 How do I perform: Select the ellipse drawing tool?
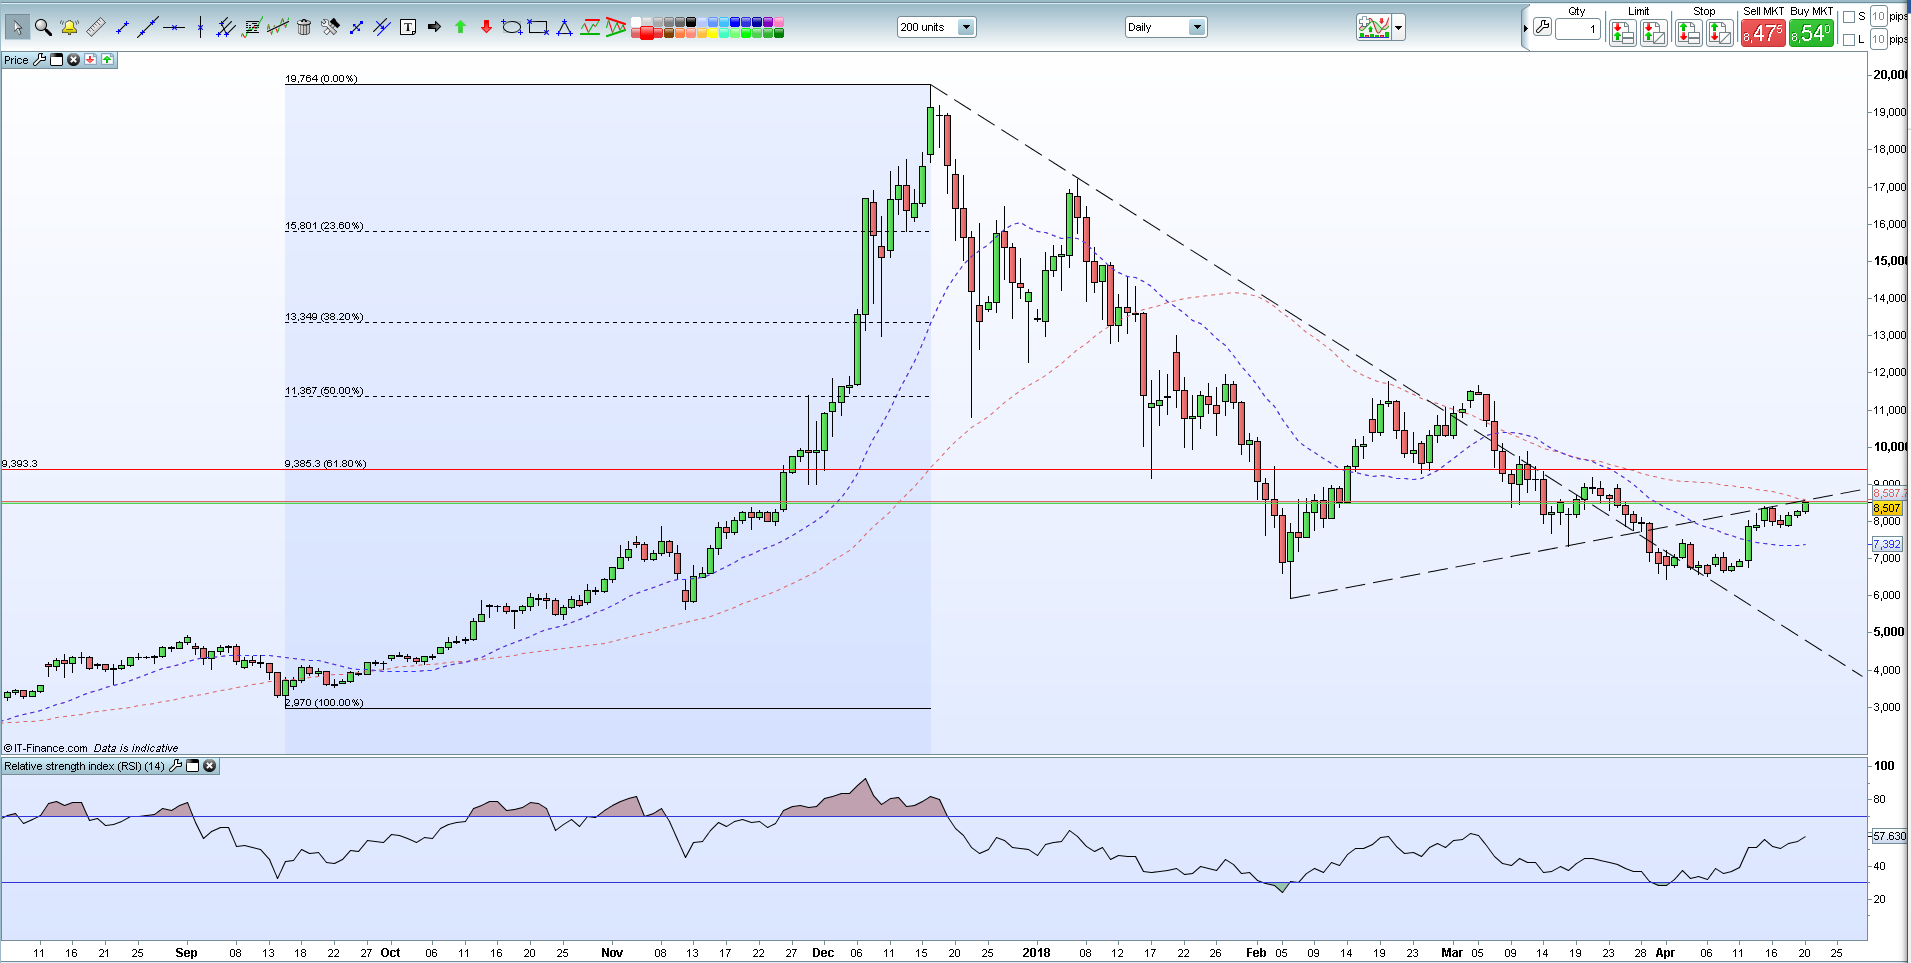[512, 28]
